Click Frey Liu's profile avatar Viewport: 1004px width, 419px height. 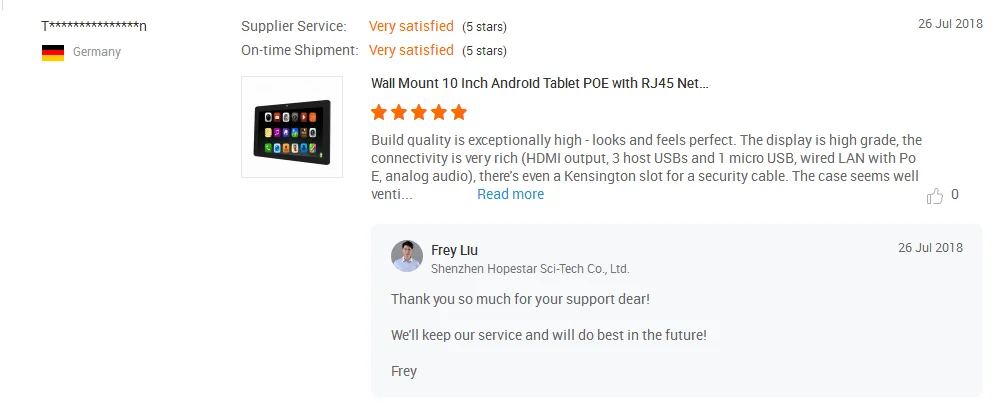(x=407, y=256)
